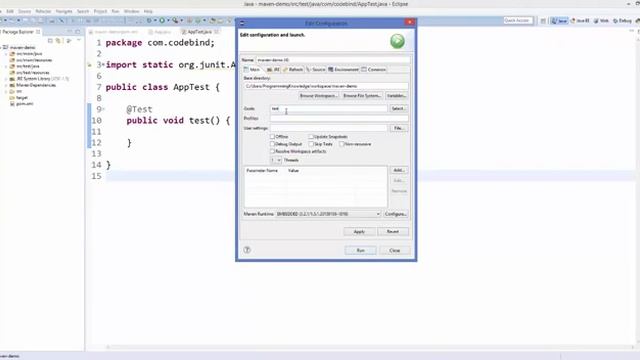The image size is (640, 360).
Task: Click the Apply button
Action: coord(359,232)
